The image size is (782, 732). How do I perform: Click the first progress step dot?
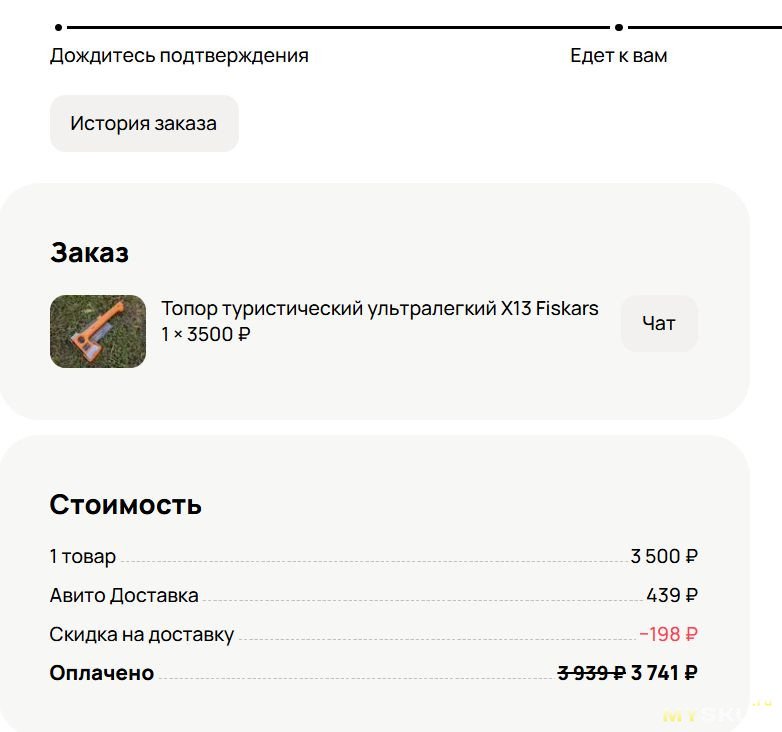[59, 28]
